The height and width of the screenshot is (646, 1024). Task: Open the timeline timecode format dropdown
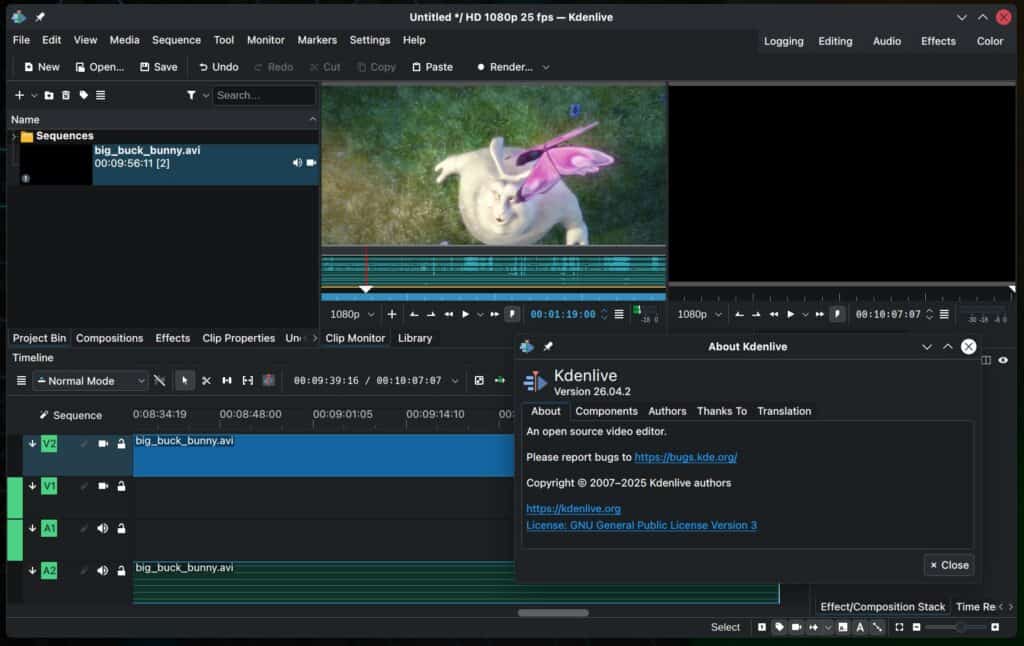point(455,381)
